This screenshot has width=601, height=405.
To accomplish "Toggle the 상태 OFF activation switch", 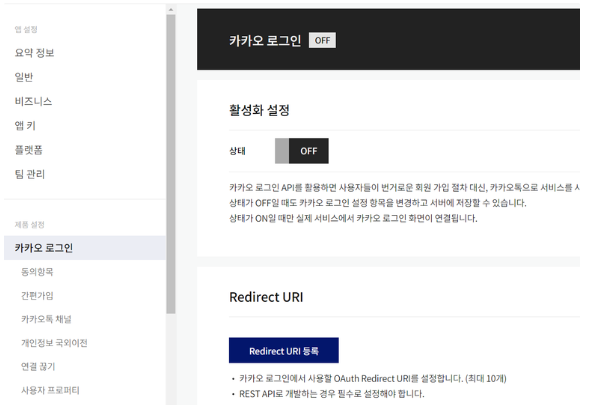I will [302, 151].
